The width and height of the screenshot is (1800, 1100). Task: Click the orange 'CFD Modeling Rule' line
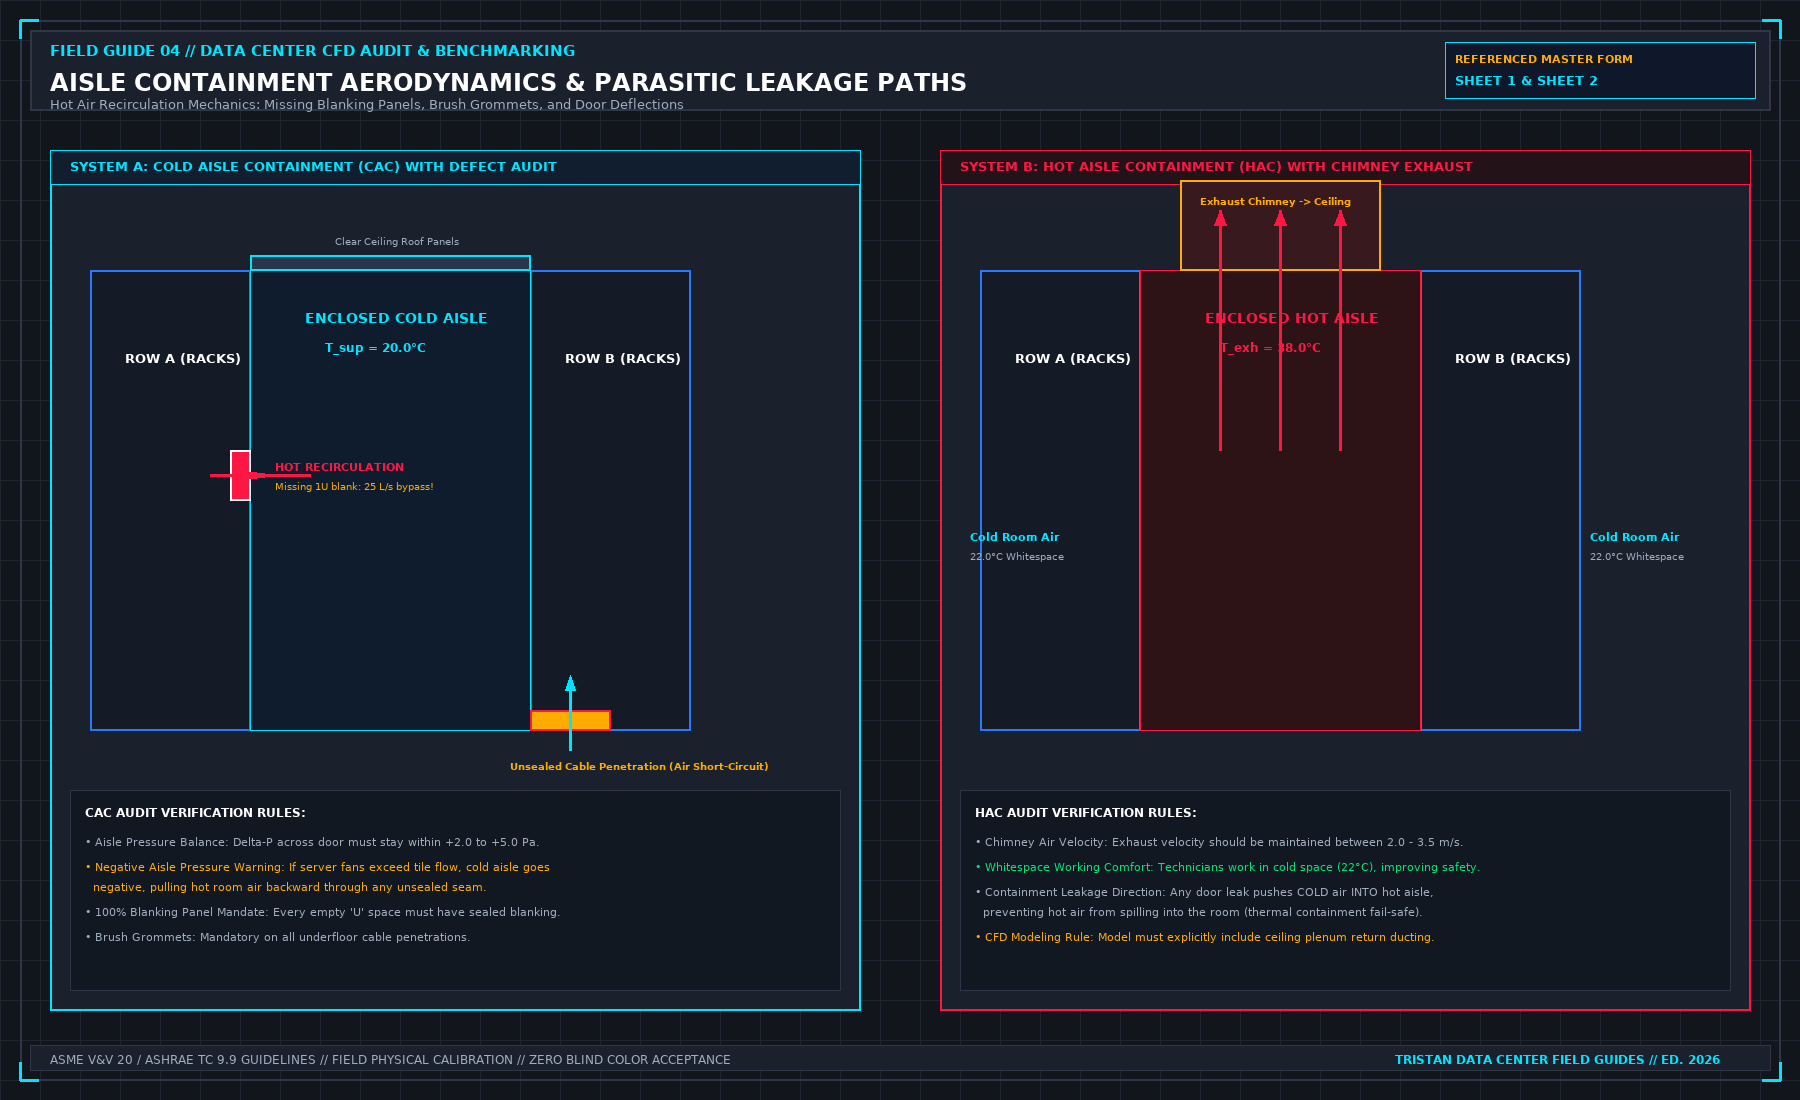coord(1204,938)
